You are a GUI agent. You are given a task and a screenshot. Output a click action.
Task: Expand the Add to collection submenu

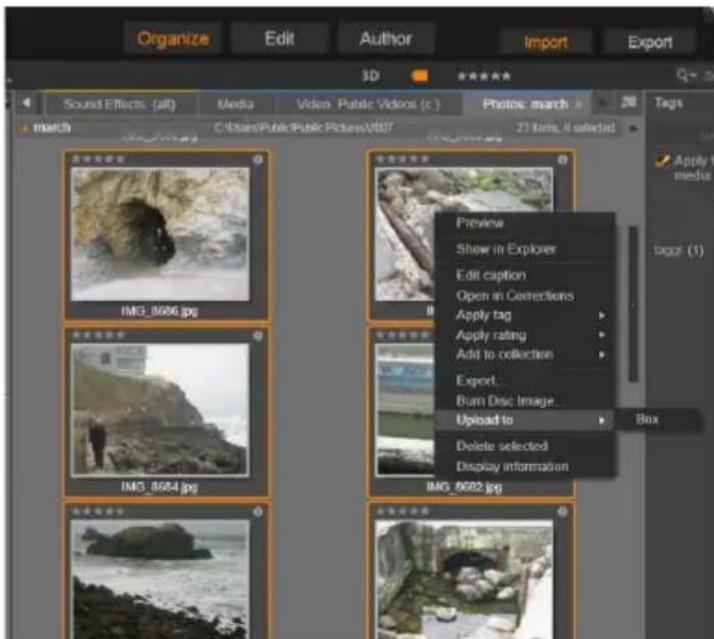(525, 354)
